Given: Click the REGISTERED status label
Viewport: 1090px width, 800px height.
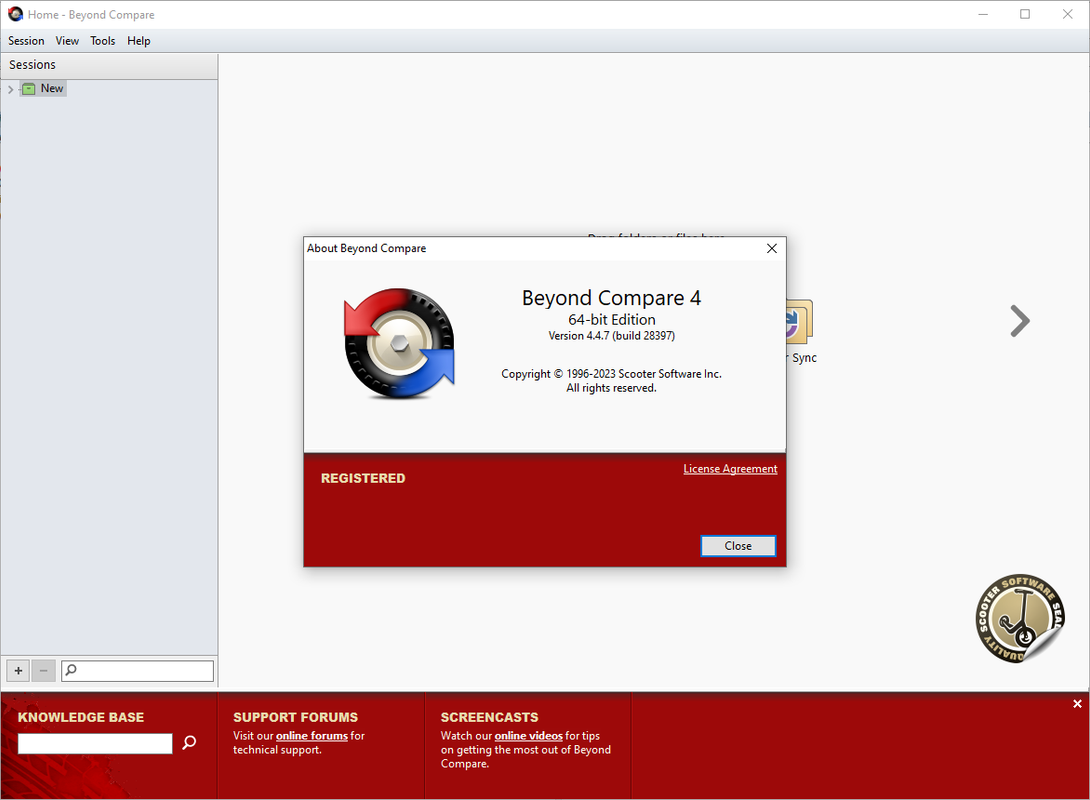Looking at the screenshot, I should pos(363,478).
